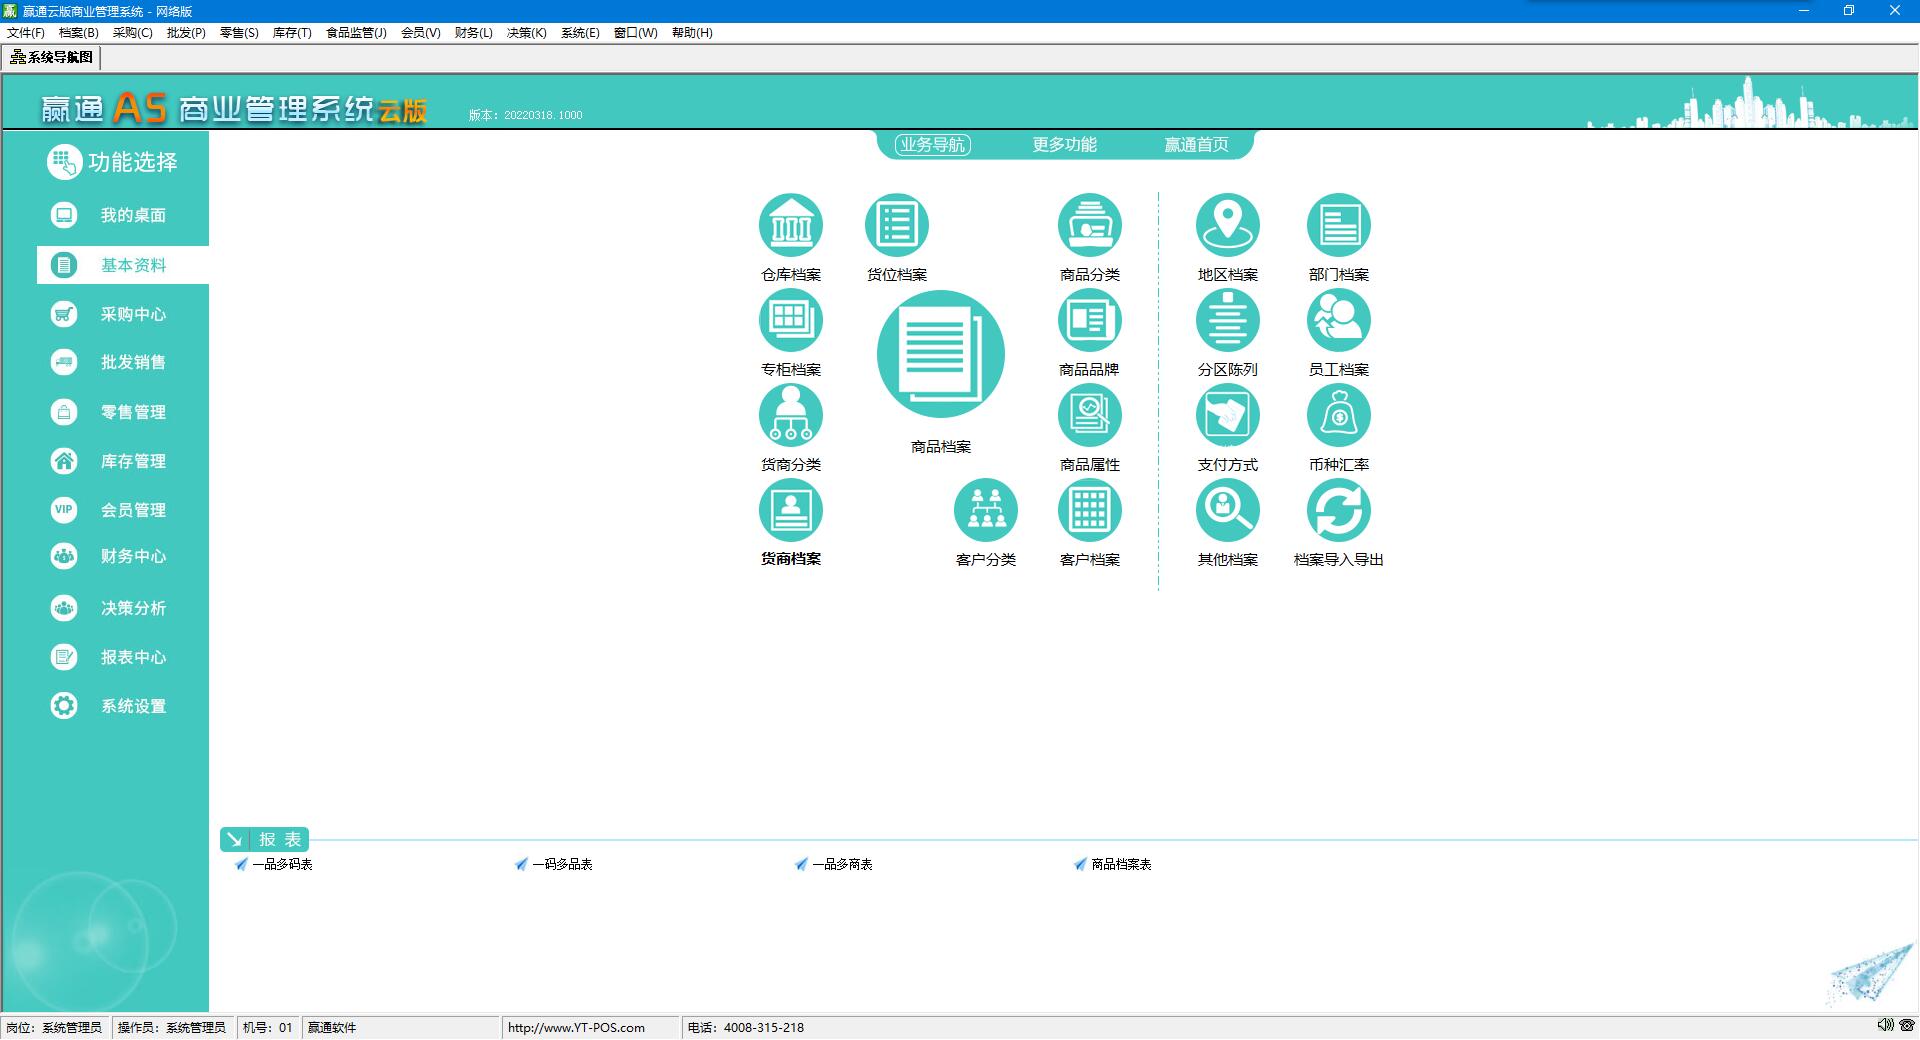Open the 仓库档案 warehouse archive icon
Viewport: 1920px width, 1040px height.
point(790,225)
